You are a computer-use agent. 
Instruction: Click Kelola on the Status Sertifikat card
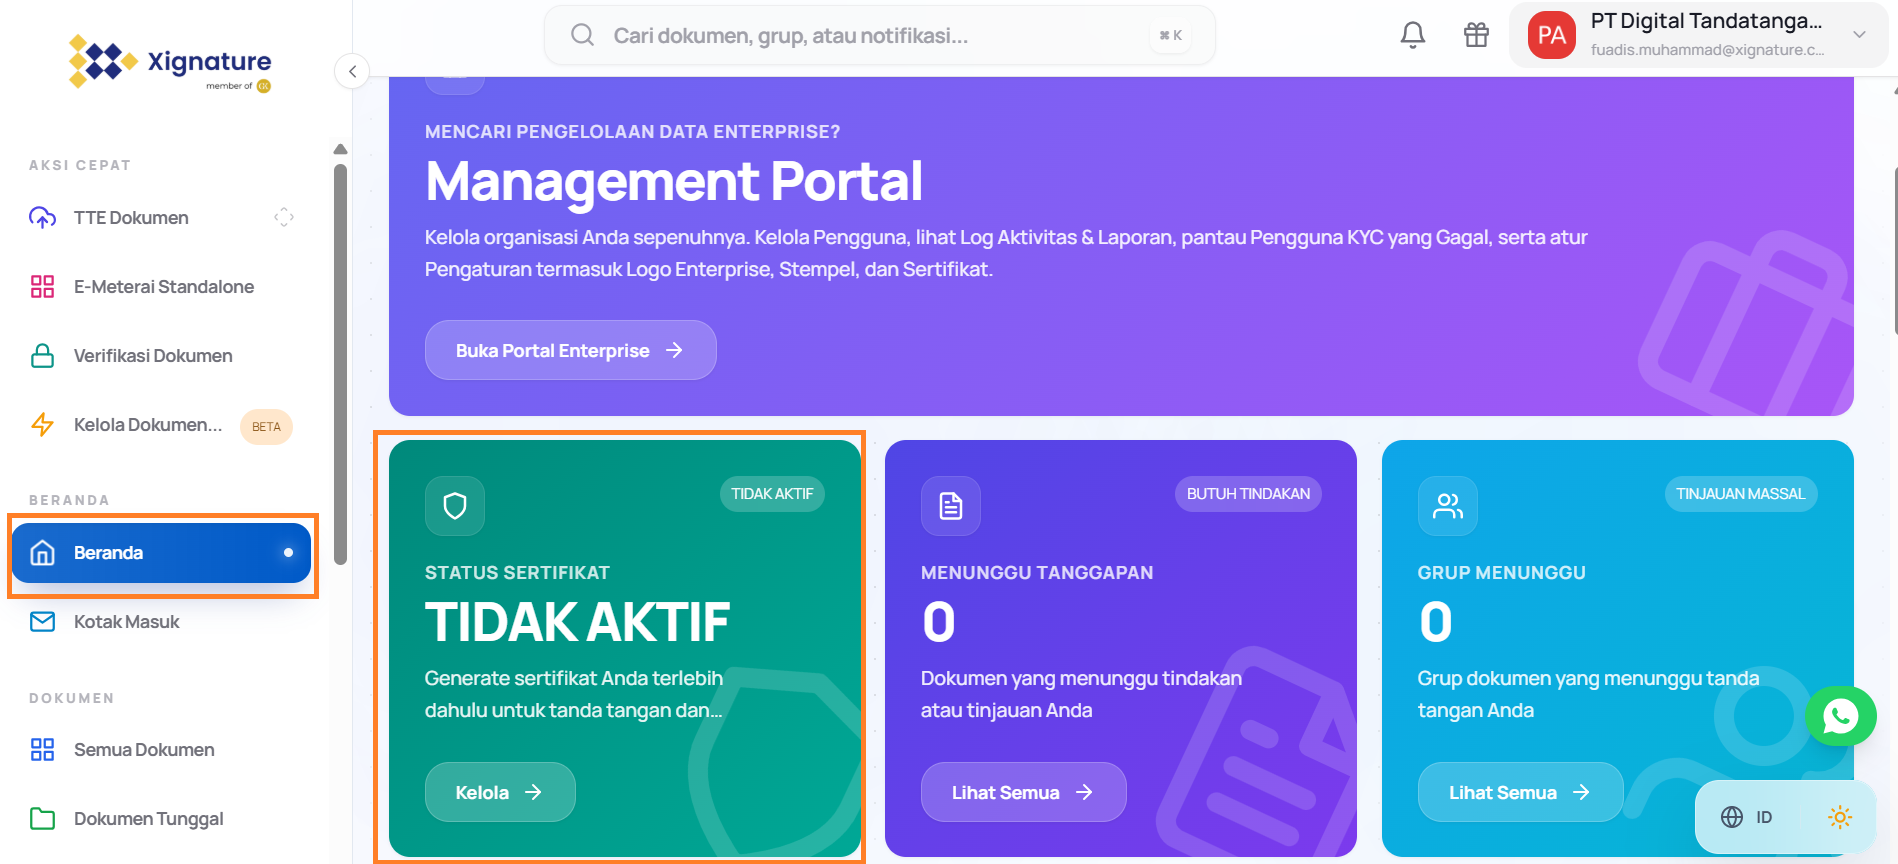(x=500, y=792)
